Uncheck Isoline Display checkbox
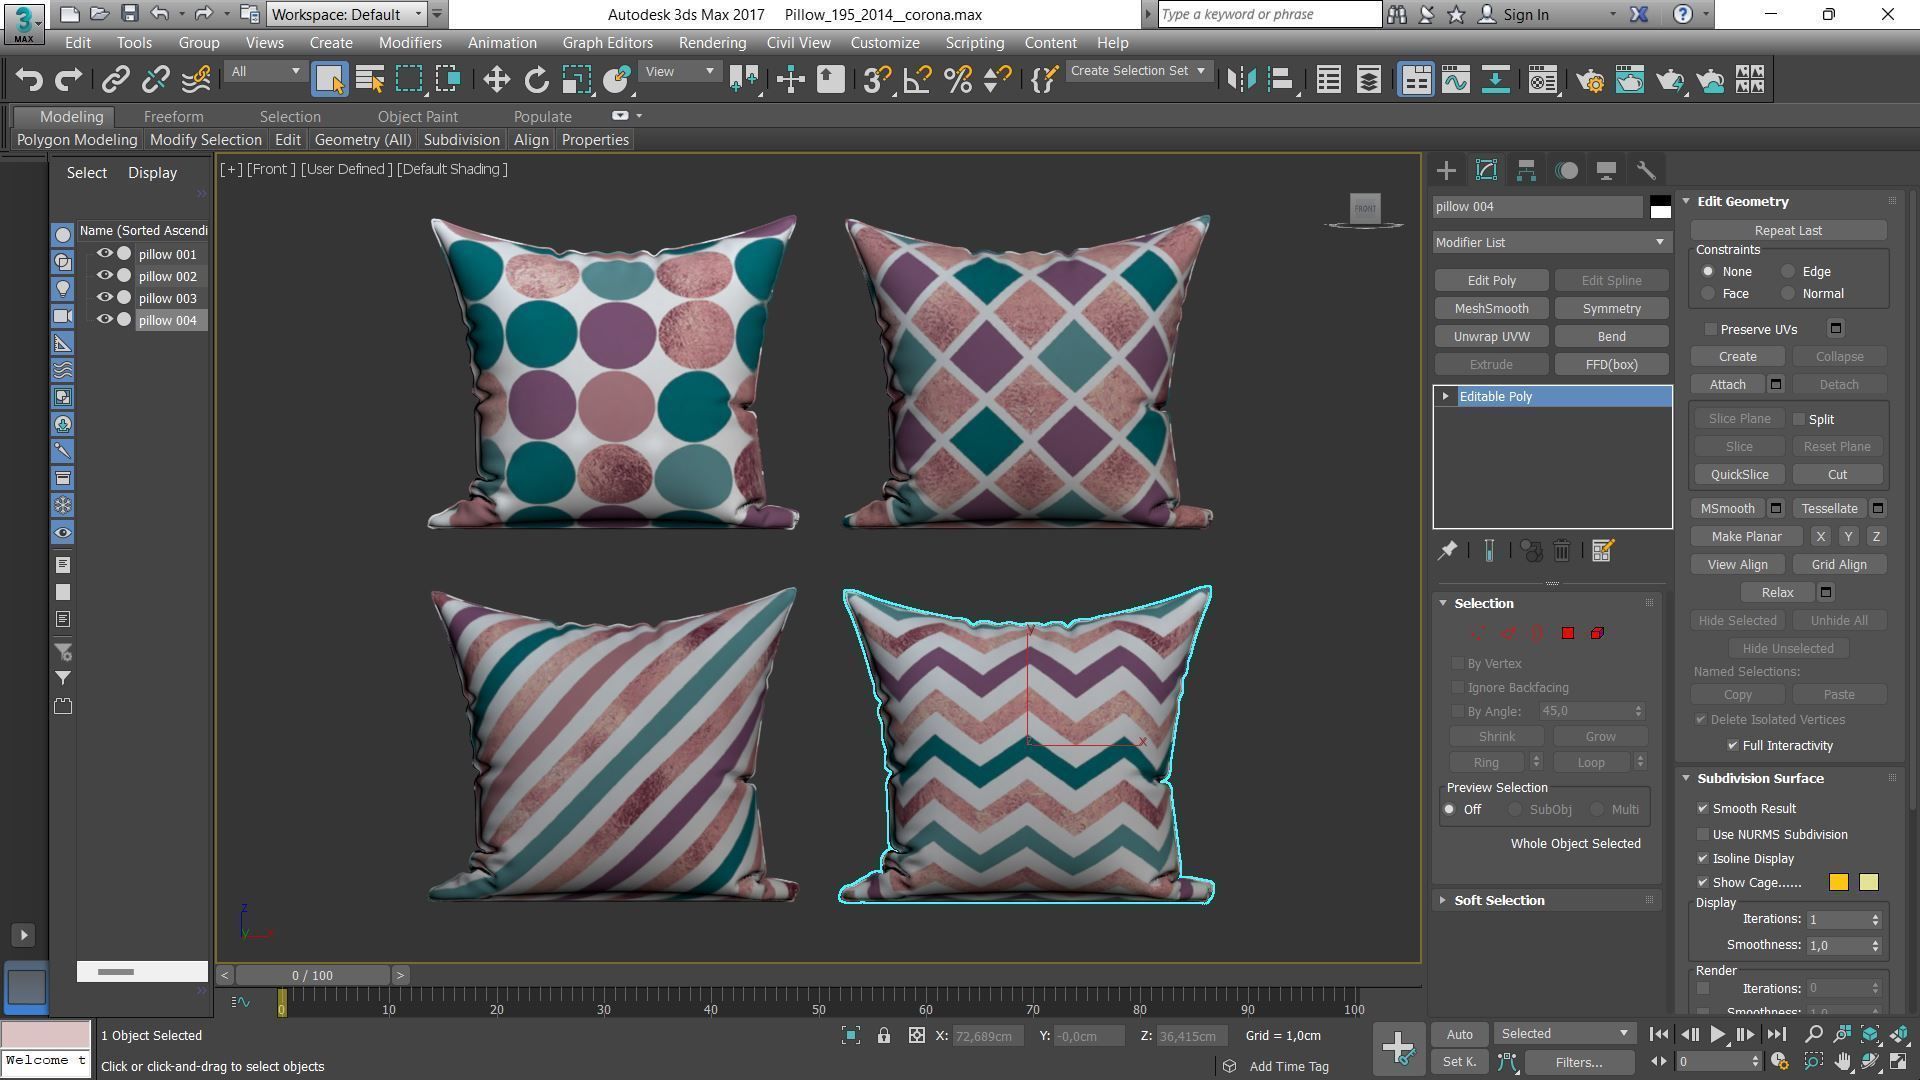This screenshot has width=1920, height=1080. (1703, 859)
